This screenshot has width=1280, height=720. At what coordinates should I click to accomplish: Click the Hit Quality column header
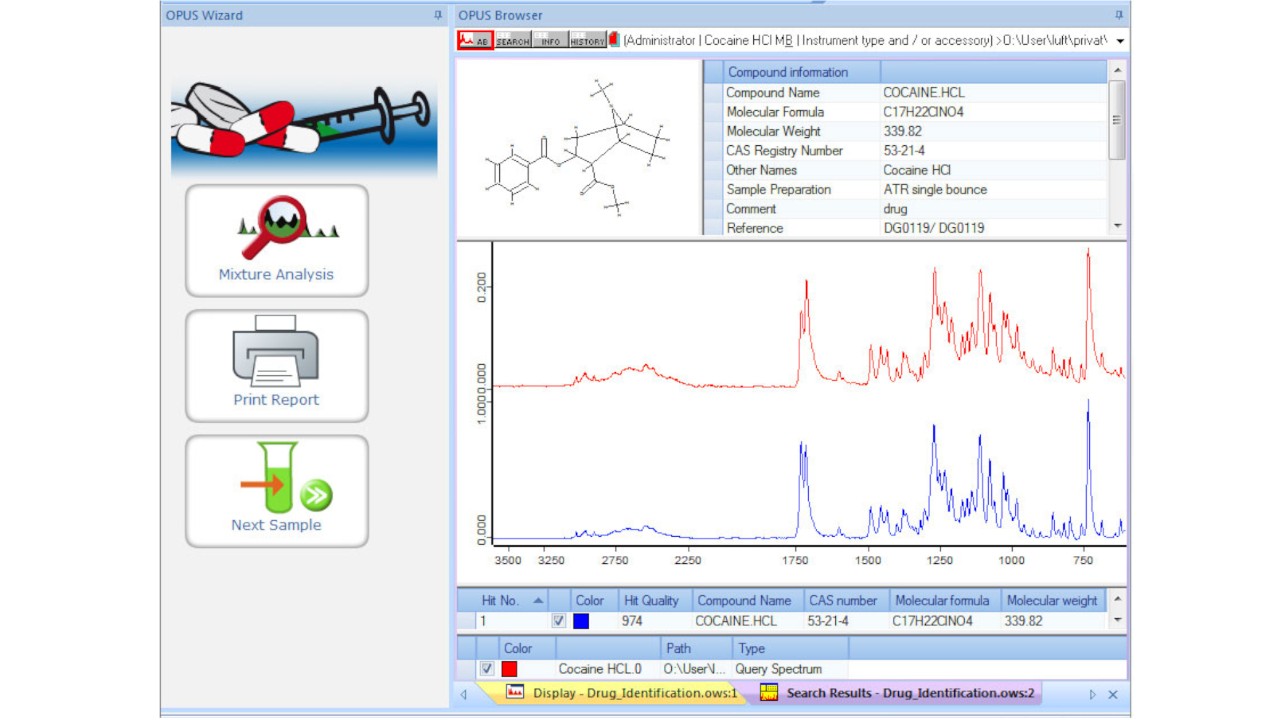[x=655, y=601]
